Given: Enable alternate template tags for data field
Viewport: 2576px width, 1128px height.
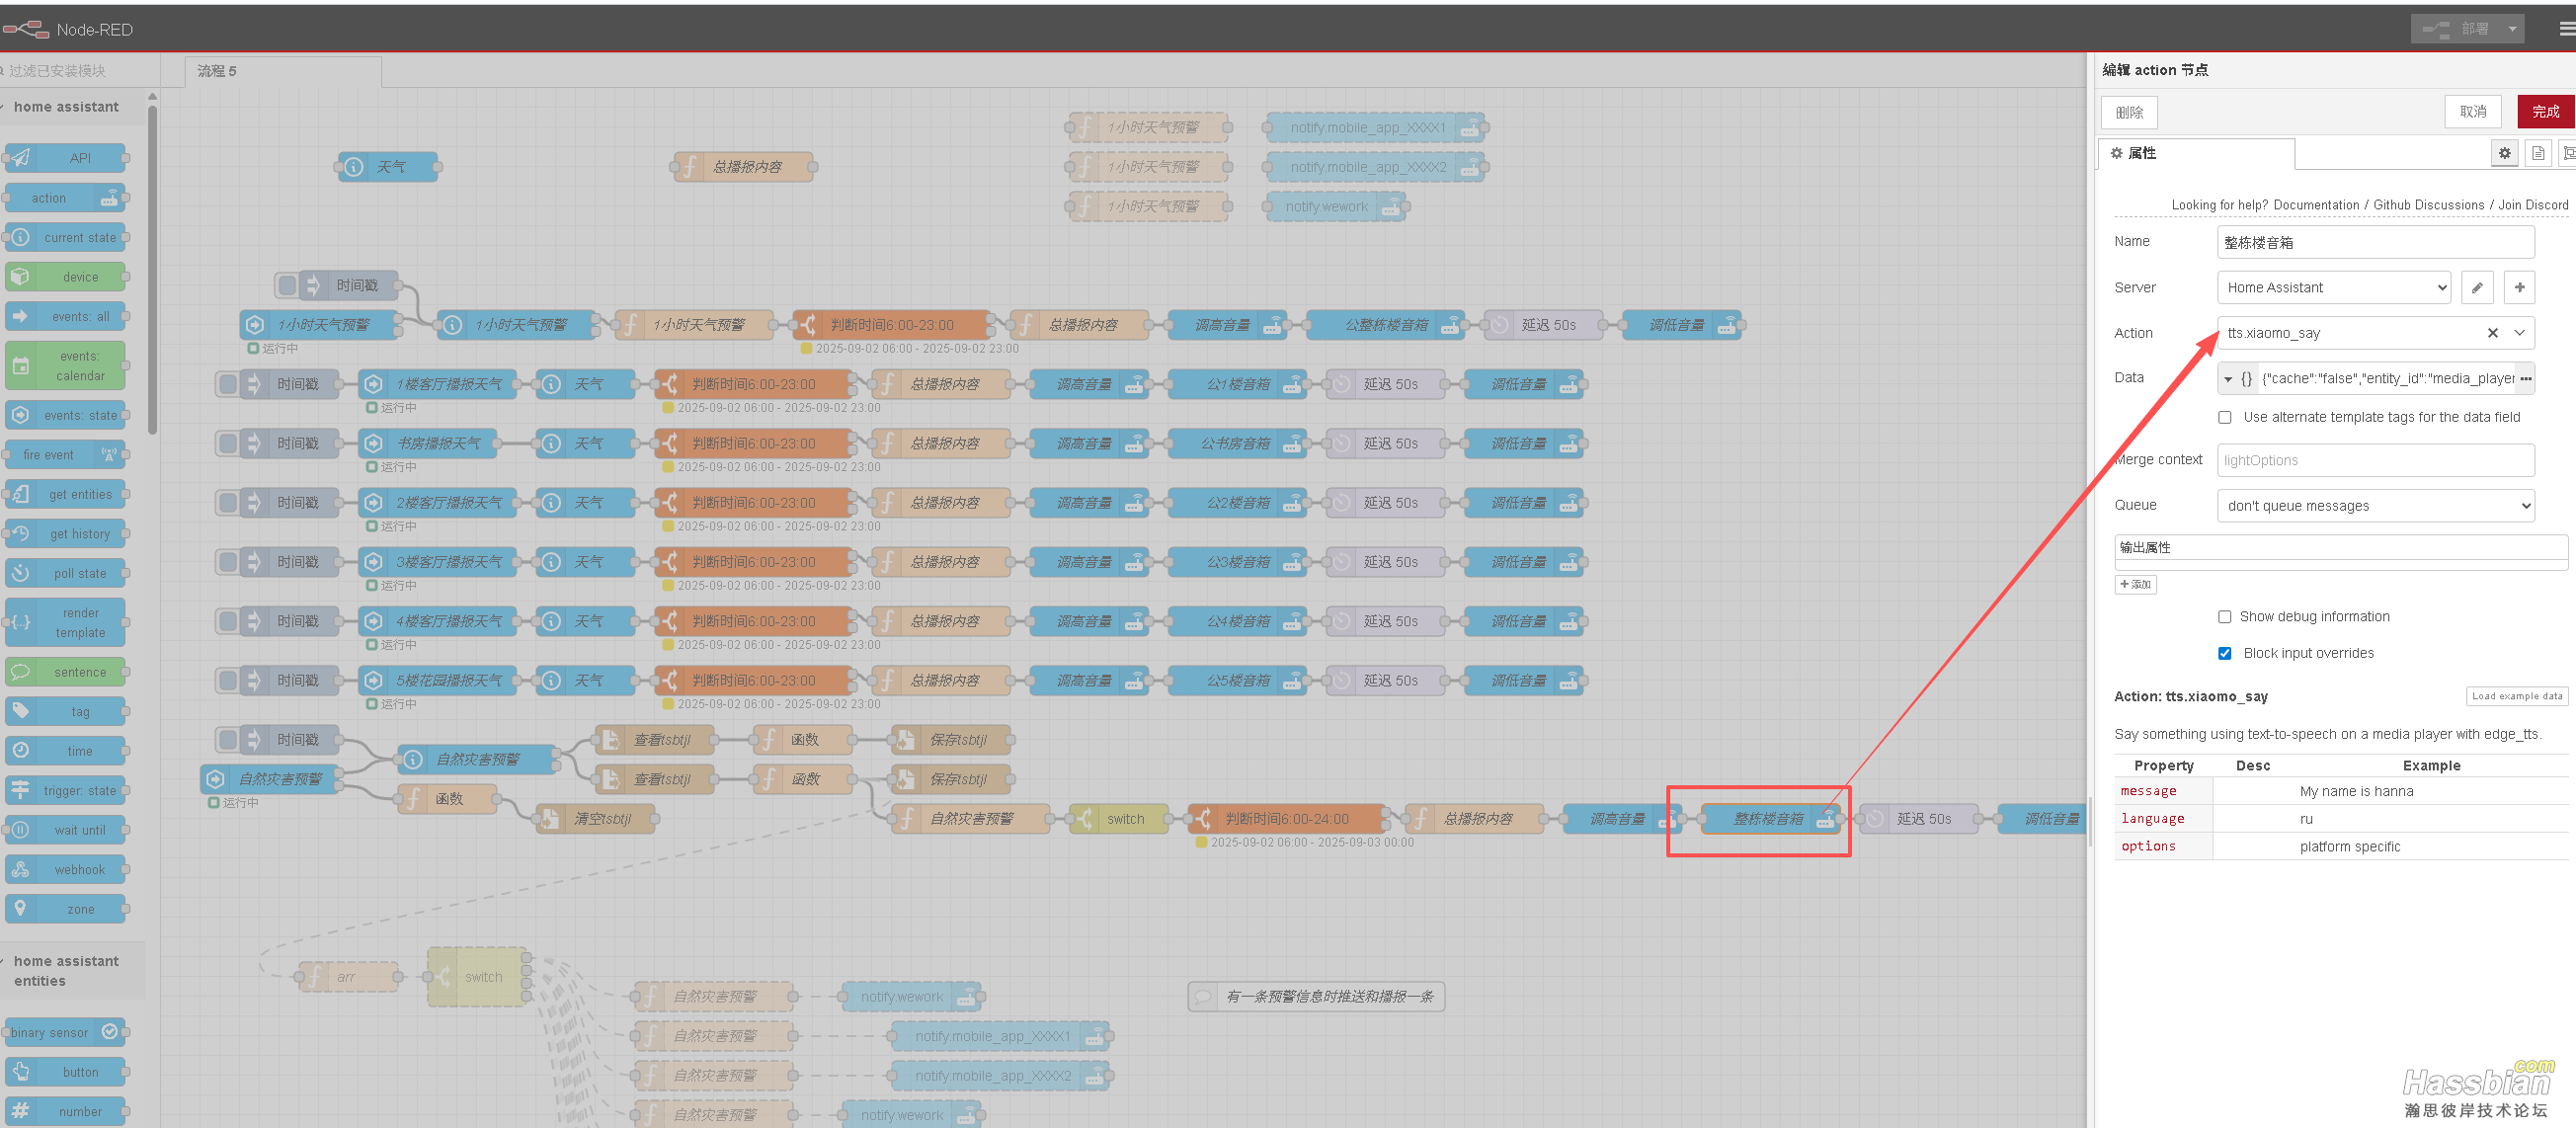Looking at the screenshot, I should [x=2224, y=417].
